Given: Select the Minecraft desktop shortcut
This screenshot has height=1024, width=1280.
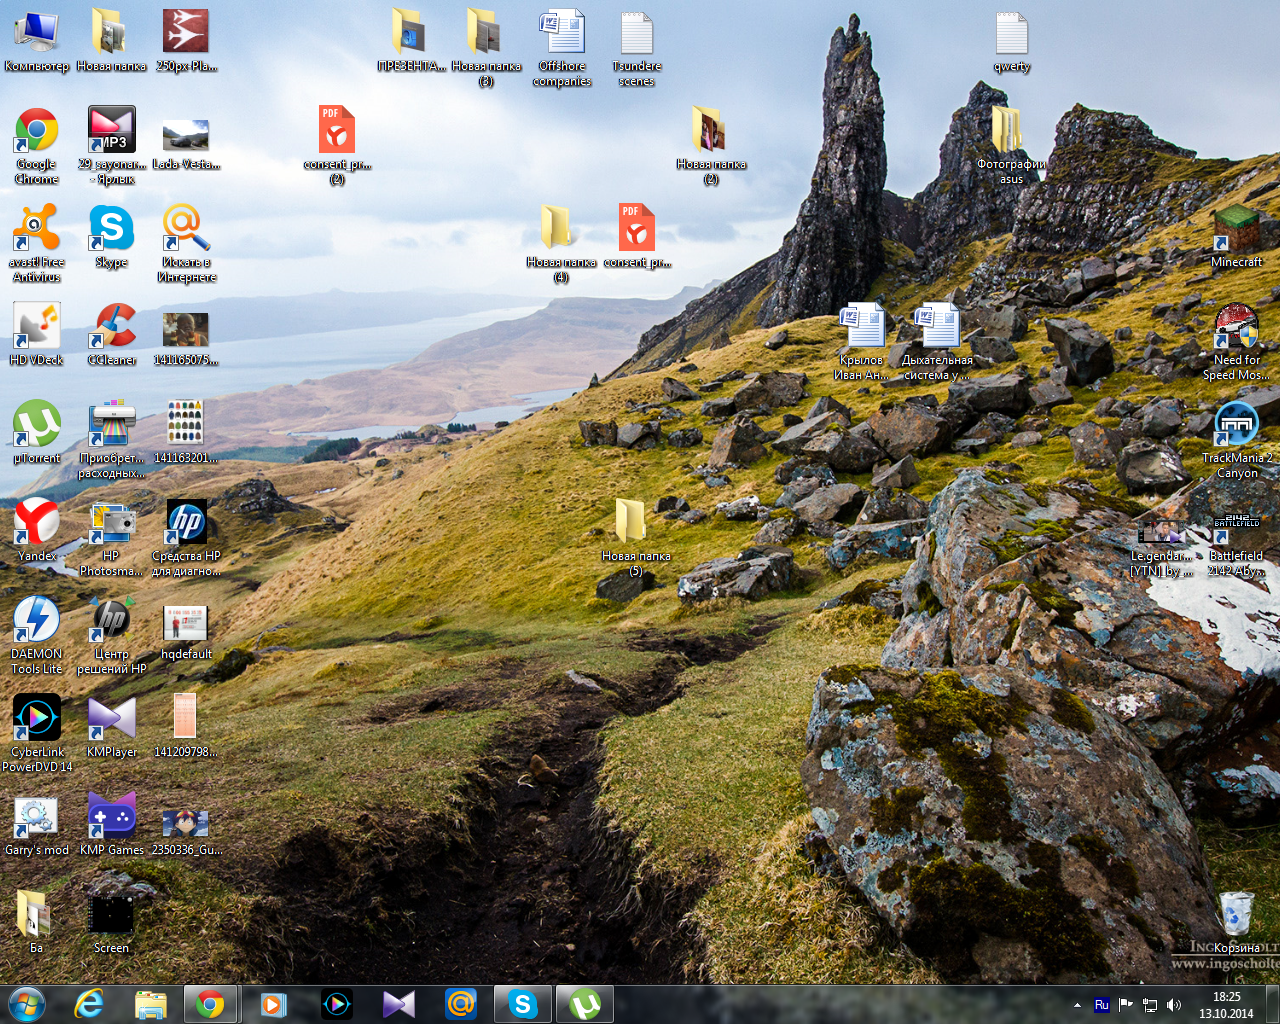Looking at the screenshot, I should click(x=1236, y=229).
